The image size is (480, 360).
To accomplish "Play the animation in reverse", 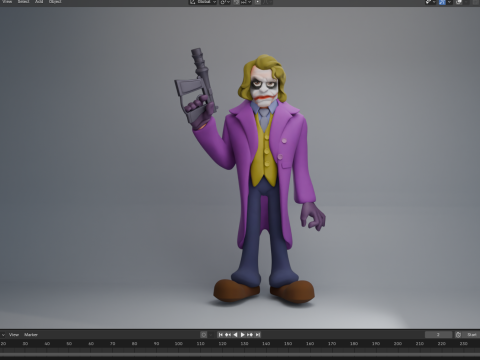I will (235, 334).
